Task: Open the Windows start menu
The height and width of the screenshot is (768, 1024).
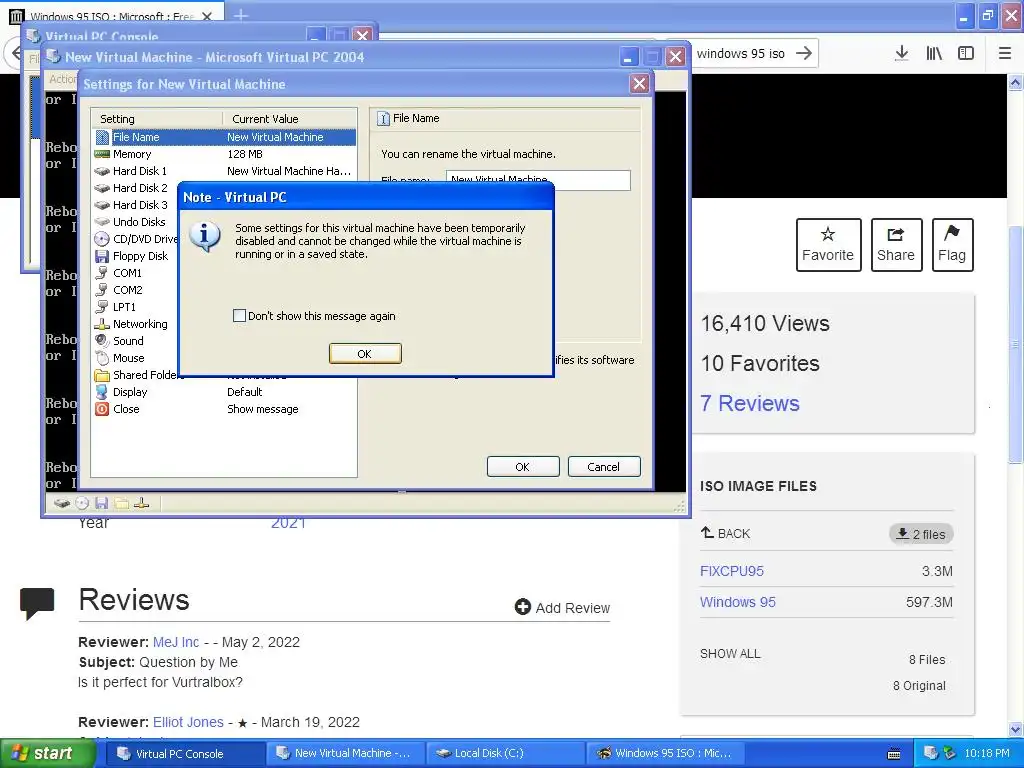Action: [x=47, y=754]
